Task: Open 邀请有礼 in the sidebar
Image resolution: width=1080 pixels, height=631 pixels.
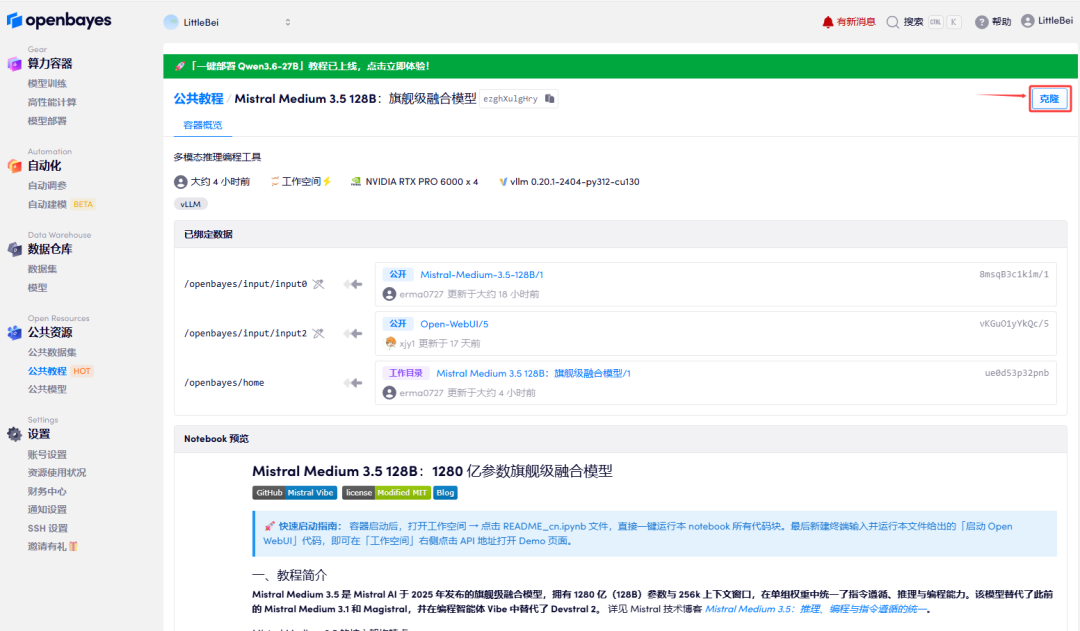Action: click(52, 546)
